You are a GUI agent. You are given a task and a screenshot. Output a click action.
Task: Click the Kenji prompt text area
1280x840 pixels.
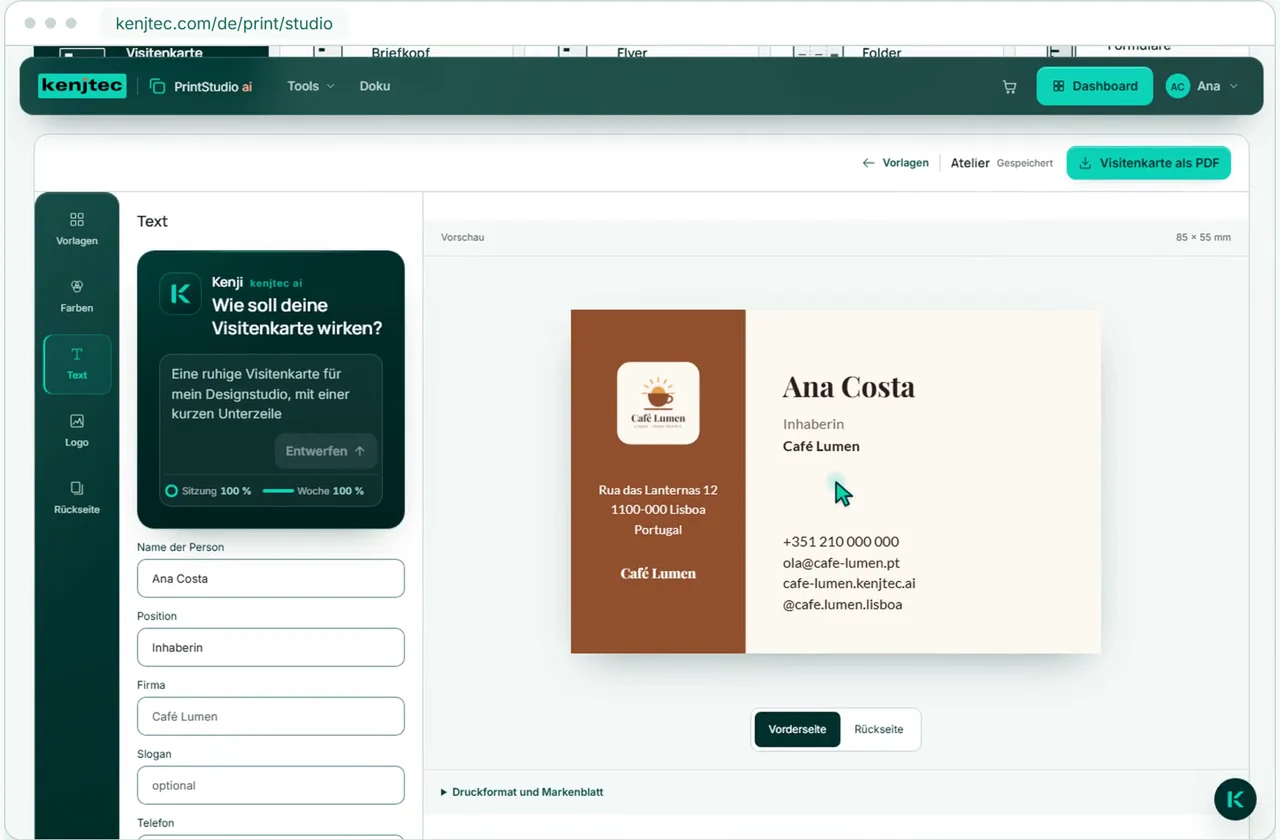pyautogui.click(x=271, y=394)
